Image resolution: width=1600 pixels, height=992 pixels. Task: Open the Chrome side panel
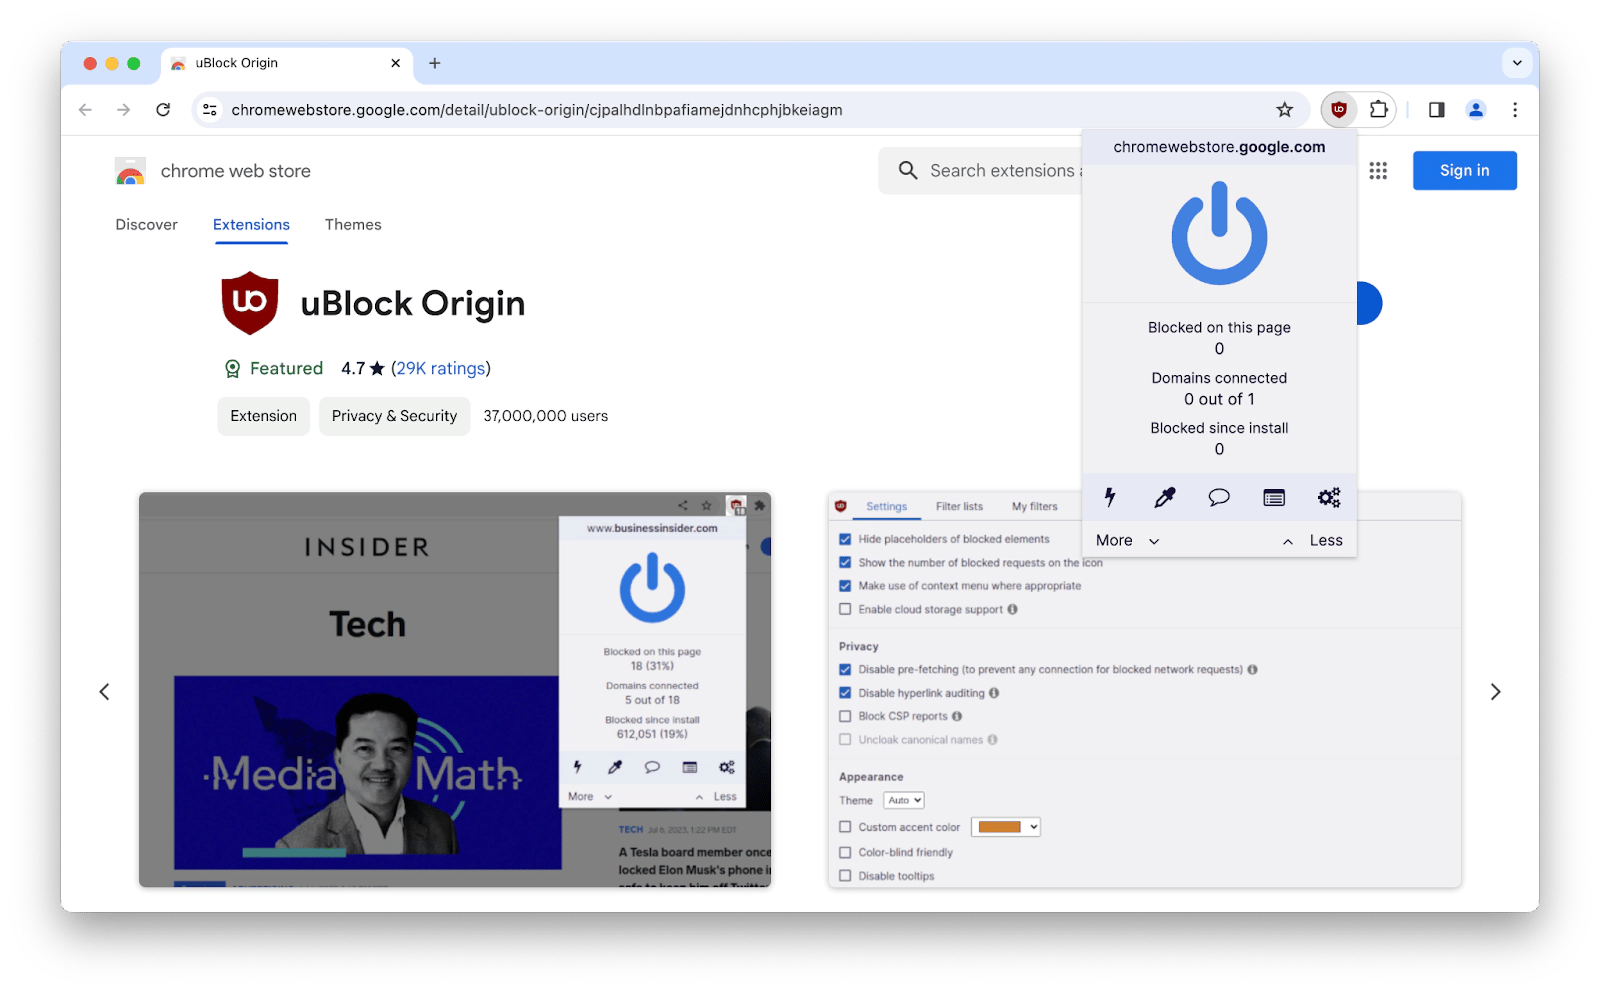click(x=1437, y=110)
